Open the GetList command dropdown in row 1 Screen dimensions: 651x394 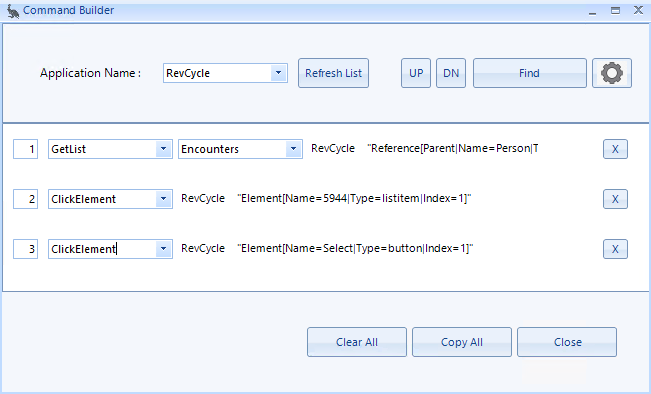click(x=164, y=149)
